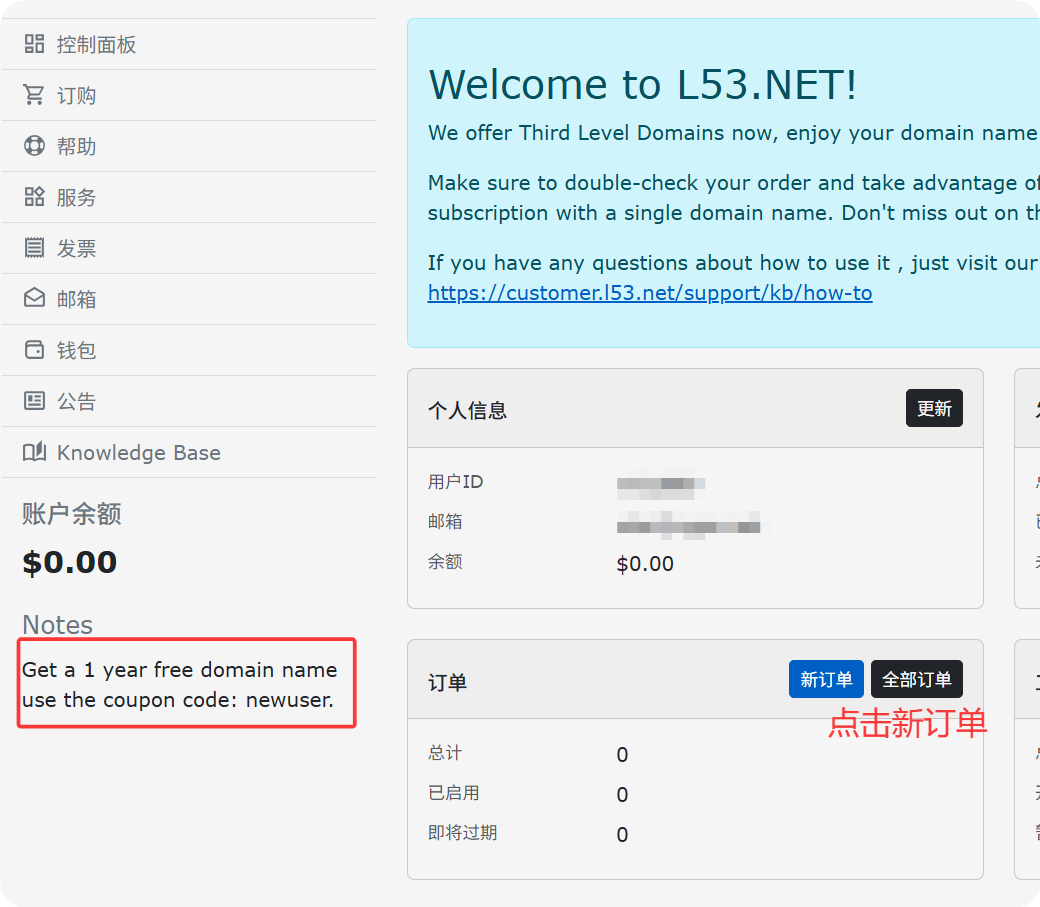
Task: Click the 更新 button in 个人信息 panel
Action: click(x=934, y=408)
